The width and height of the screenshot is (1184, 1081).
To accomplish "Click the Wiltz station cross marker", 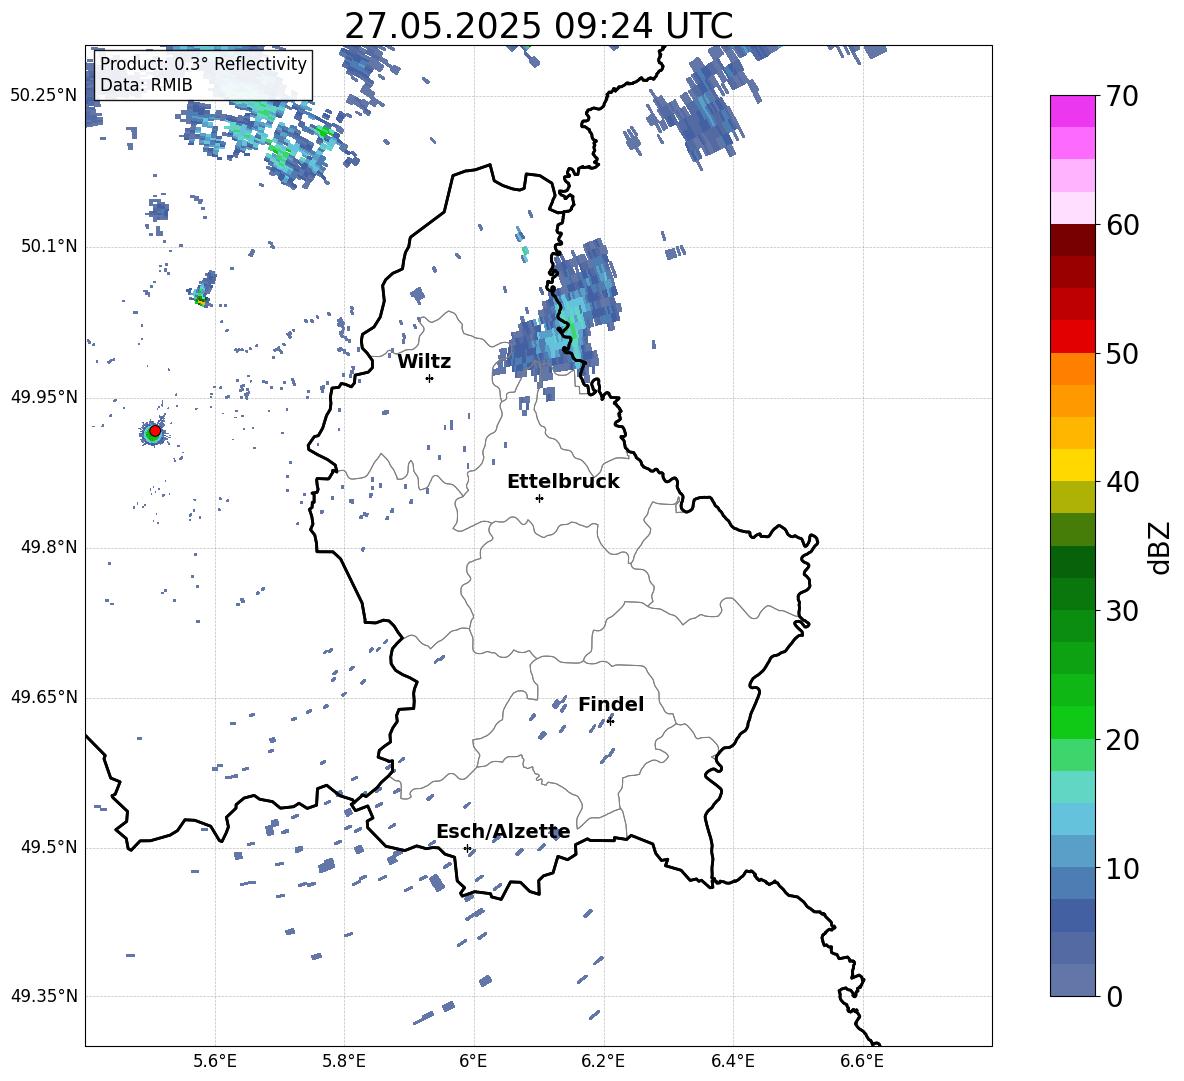I will pos(430,378).
